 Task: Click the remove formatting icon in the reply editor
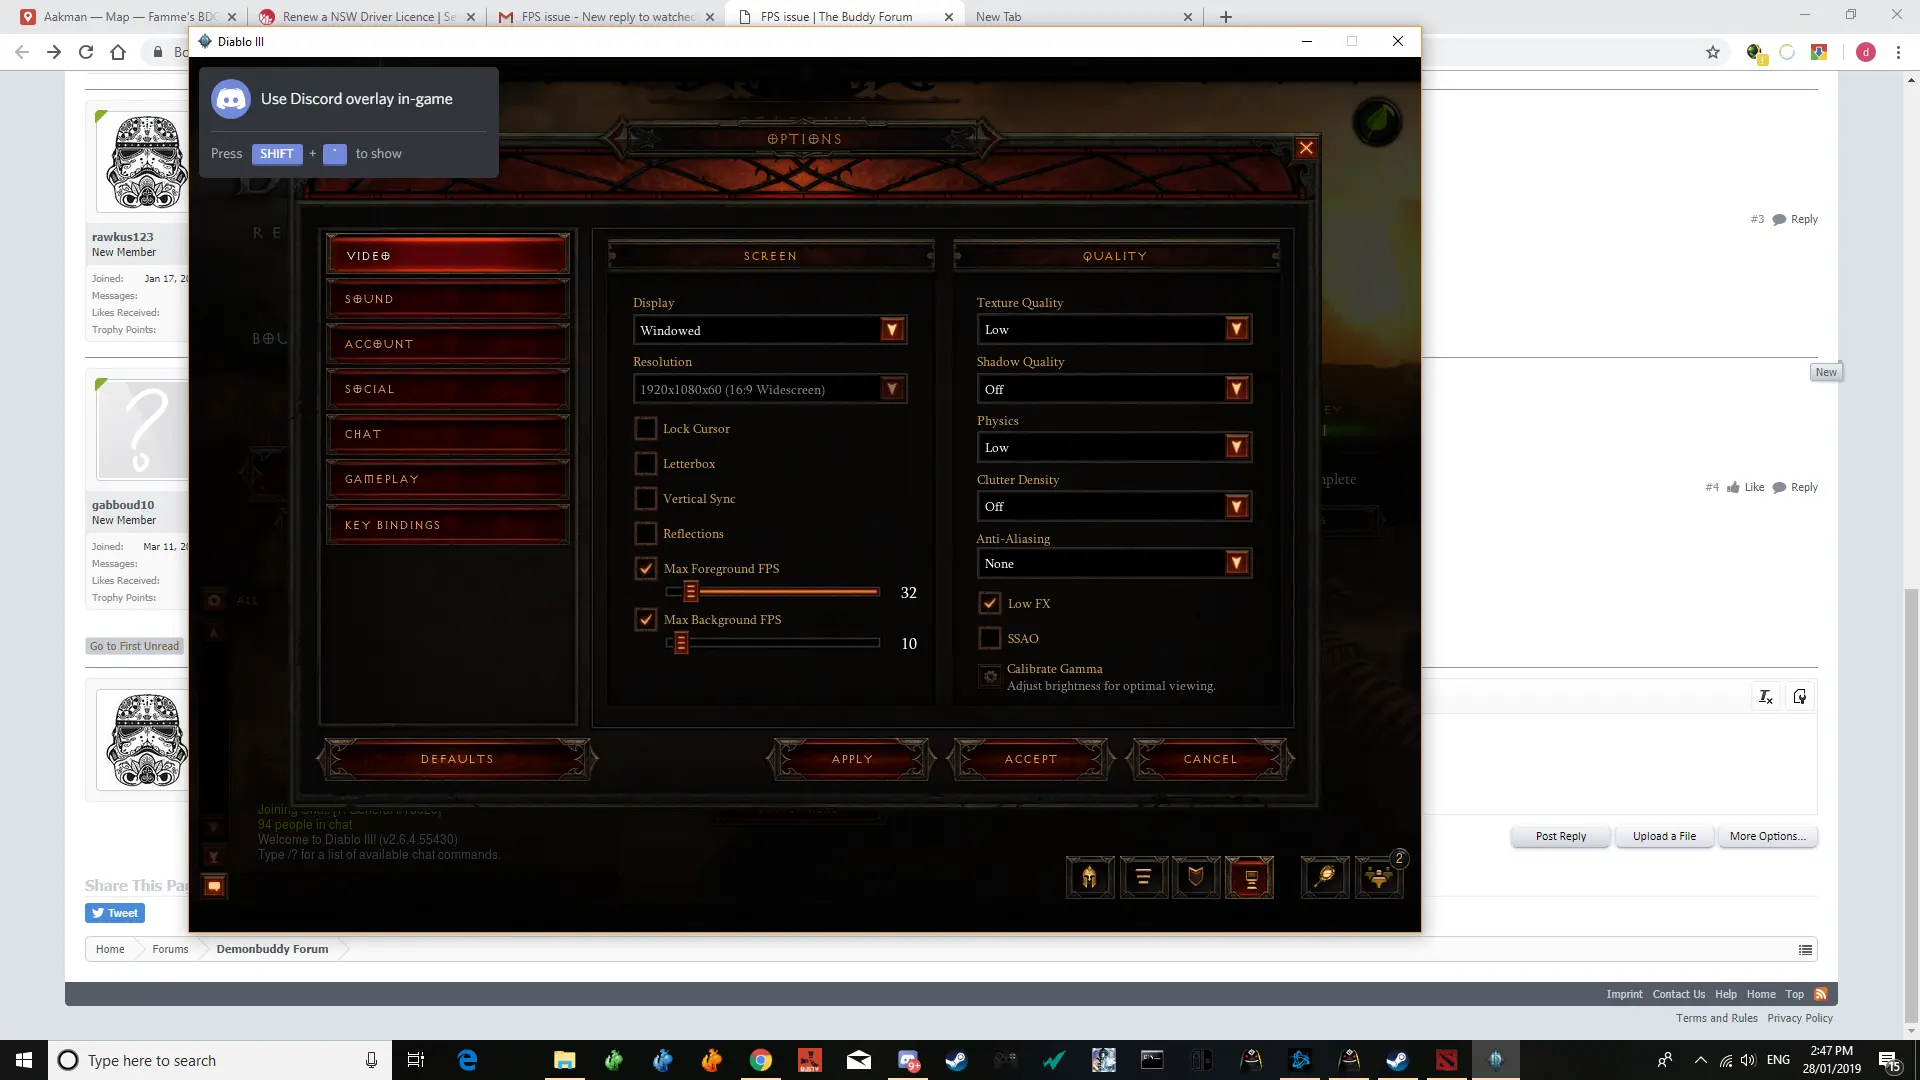(x=1766, y=697)
